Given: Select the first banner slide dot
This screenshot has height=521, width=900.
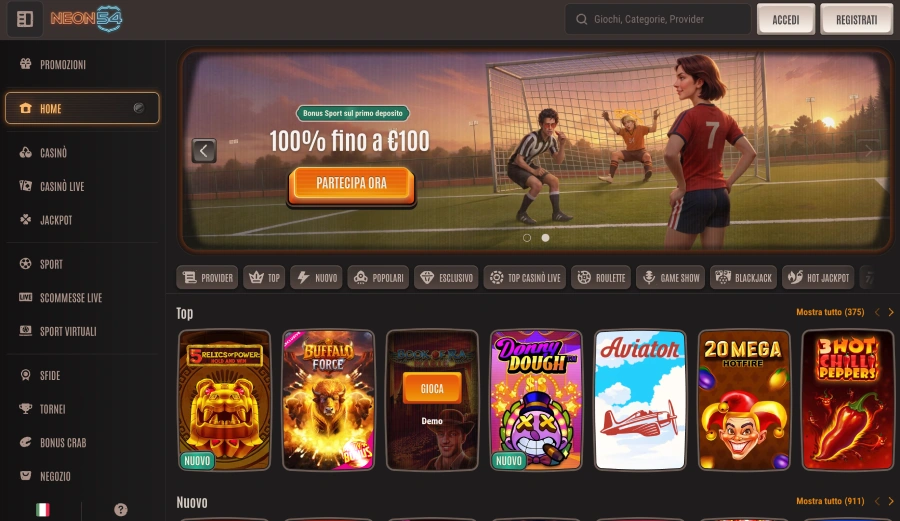Looking at the screenshot, I should pos(527,238).
